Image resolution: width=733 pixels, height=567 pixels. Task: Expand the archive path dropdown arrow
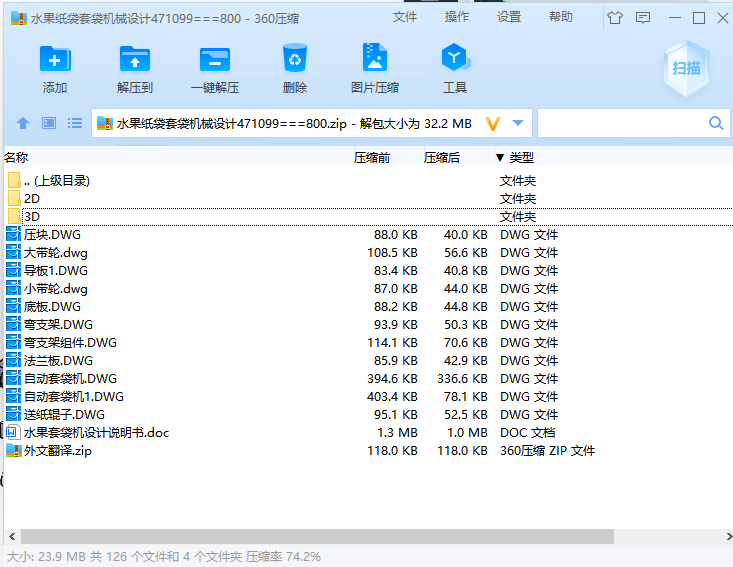(x=518, y=123)
